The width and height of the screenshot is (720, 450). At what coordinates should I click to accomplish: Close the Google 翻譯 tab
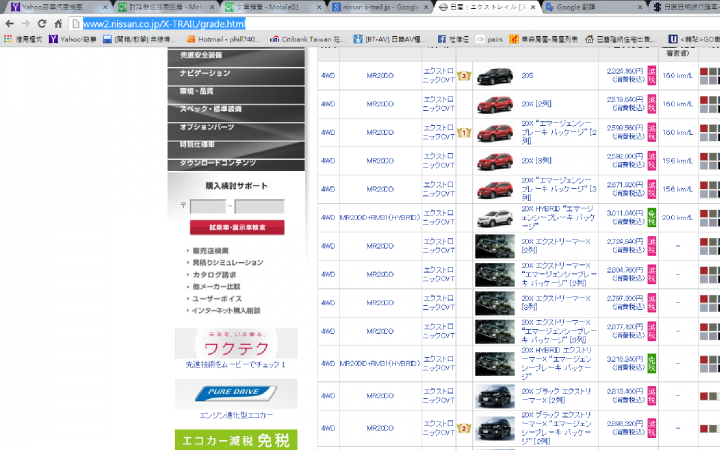[x=640, y=7]
